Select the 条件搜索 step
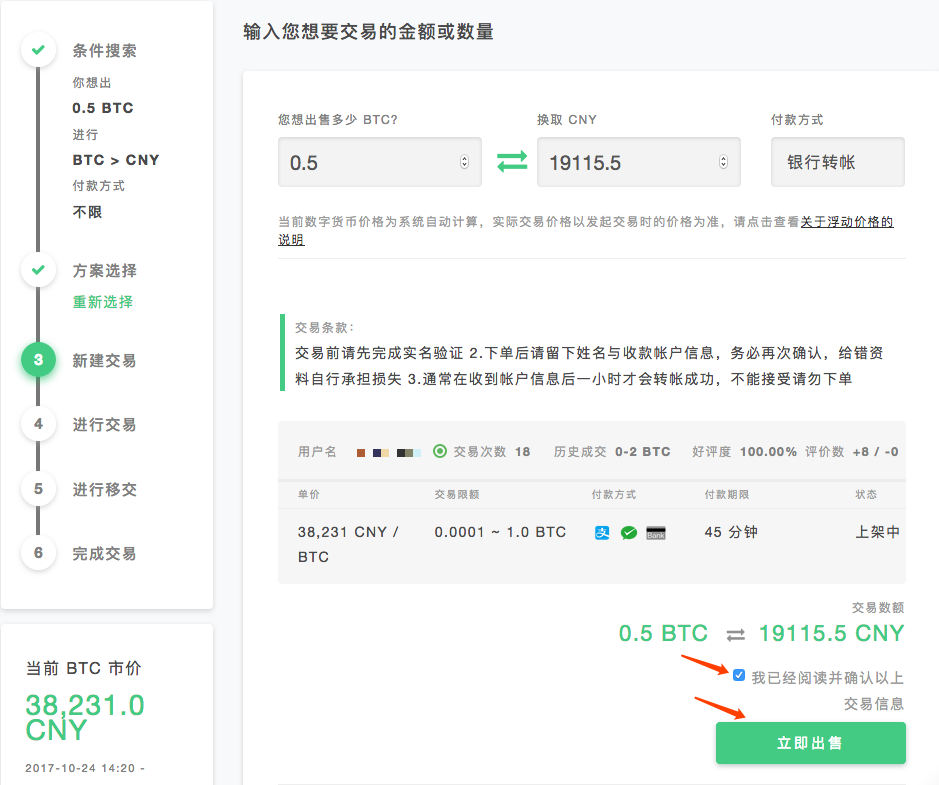 coord(104,51)
